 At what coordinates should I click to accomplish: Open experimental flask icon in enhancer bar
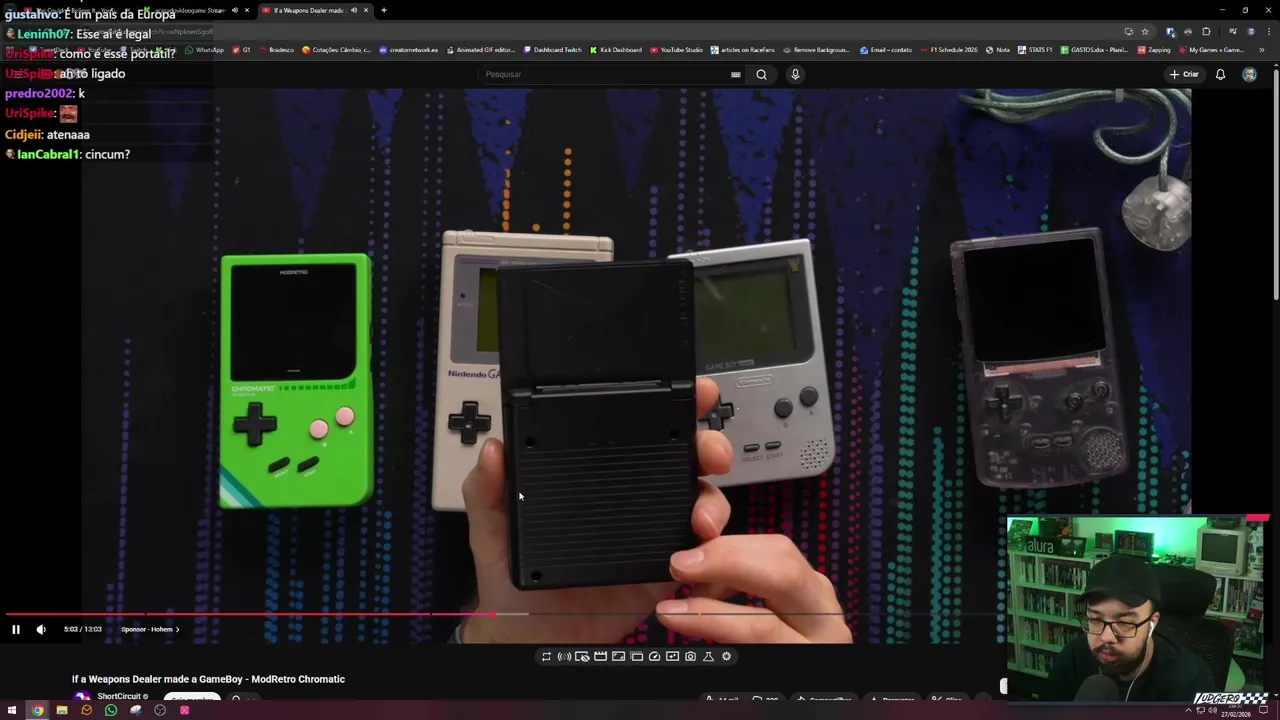click(x=708, y=656)
